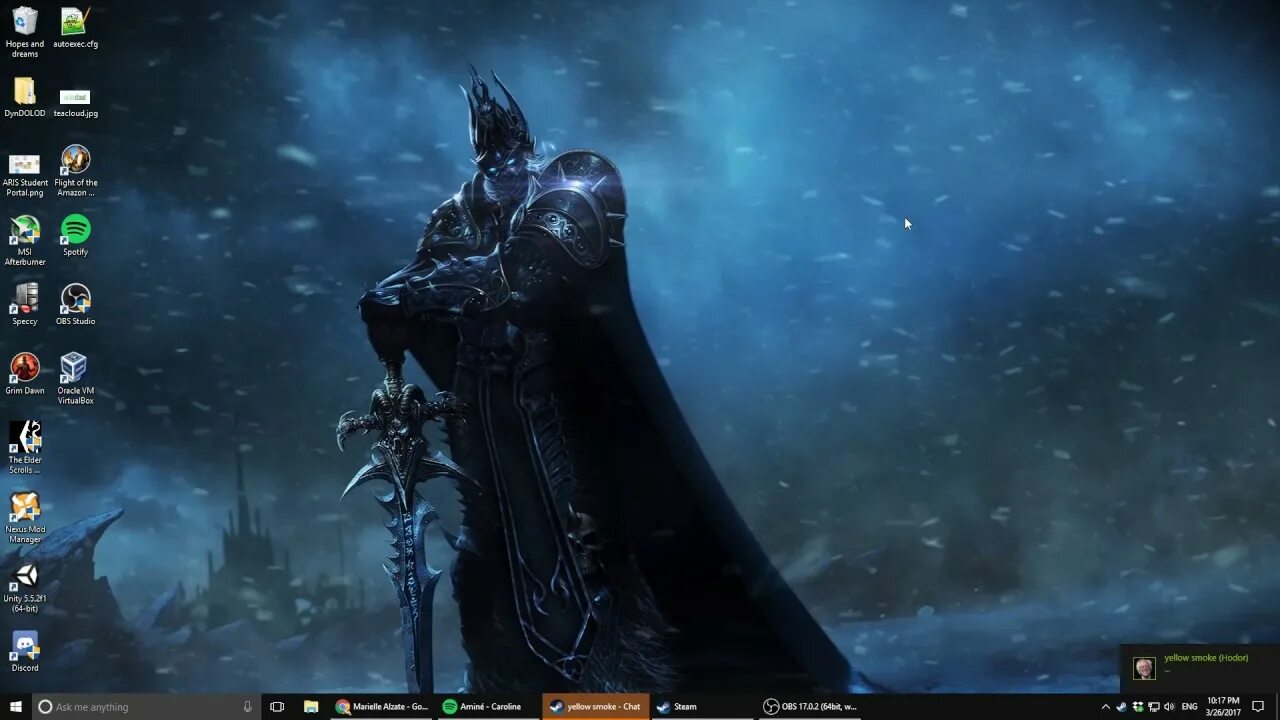Click the Show Desktop strip after Action Center
Viewport: 1280px width, 720px height.
1277,707
